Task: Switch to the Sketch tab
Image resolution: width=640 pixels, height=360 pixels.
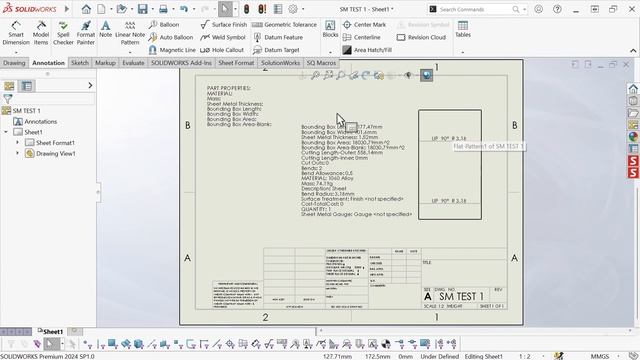Action: point(80,63)
